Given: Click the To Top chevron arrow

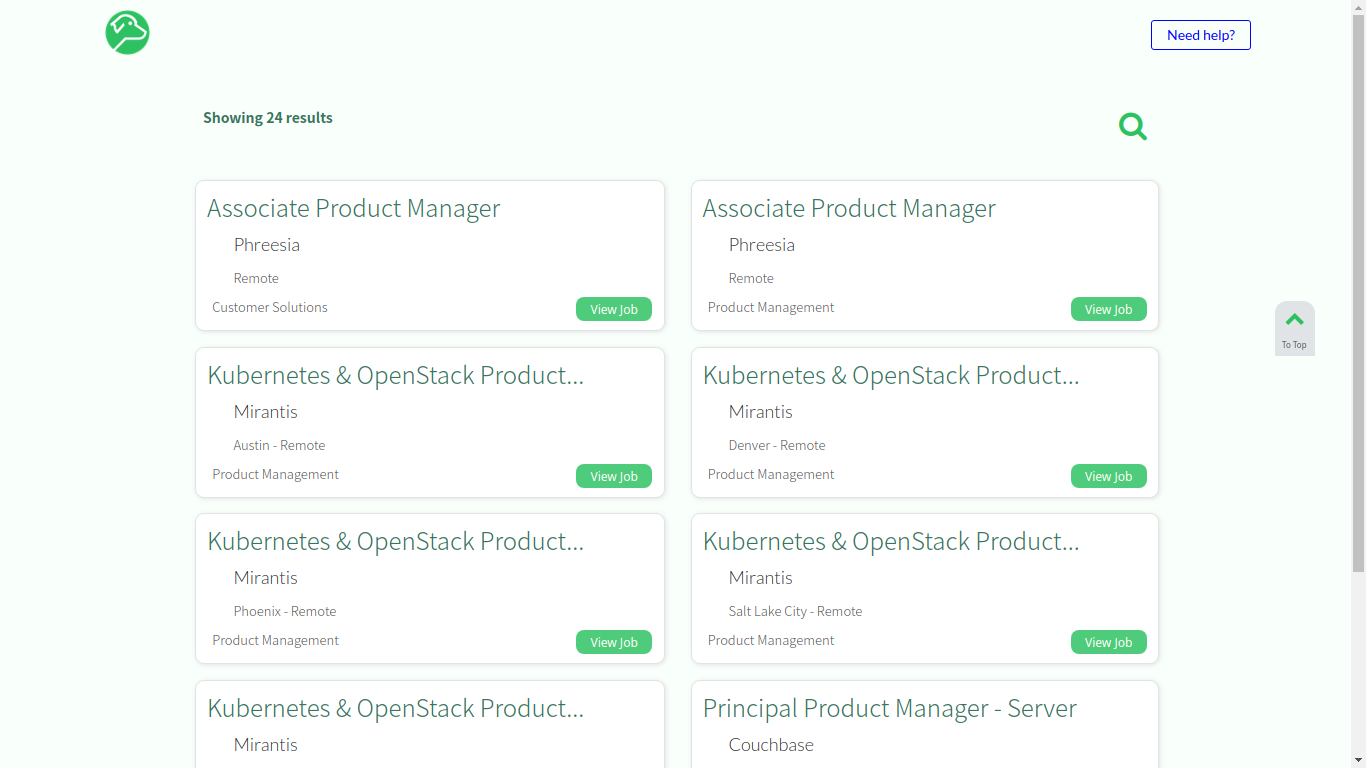Looking at the screenshot, I should 1295,320.
